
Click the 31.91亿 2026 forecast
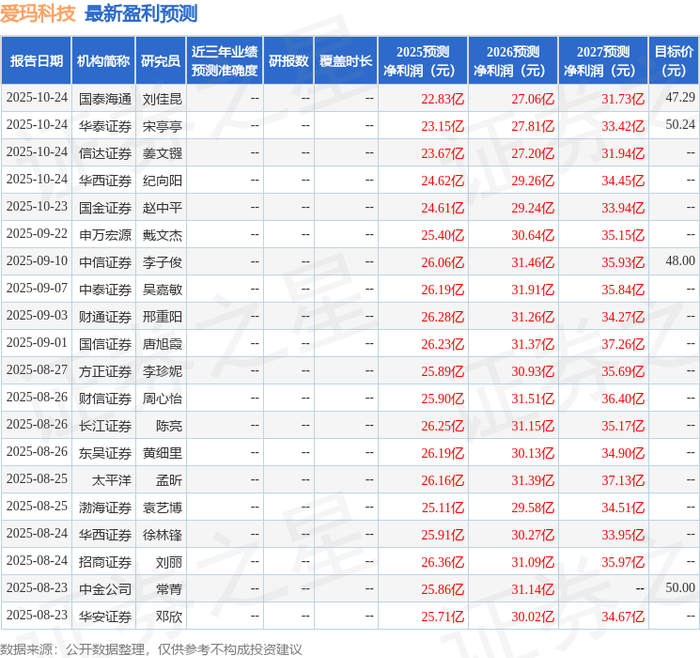coord(533,290)
